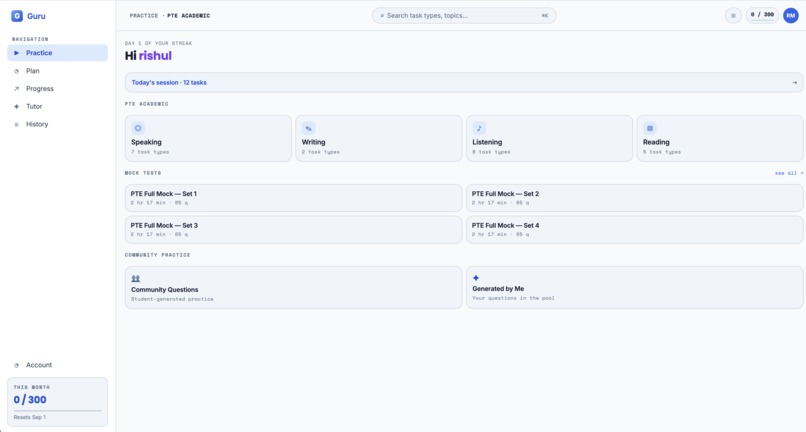Open the Account page
The height and width of the screenshot is (432, 806).
(x=58, y=365)
